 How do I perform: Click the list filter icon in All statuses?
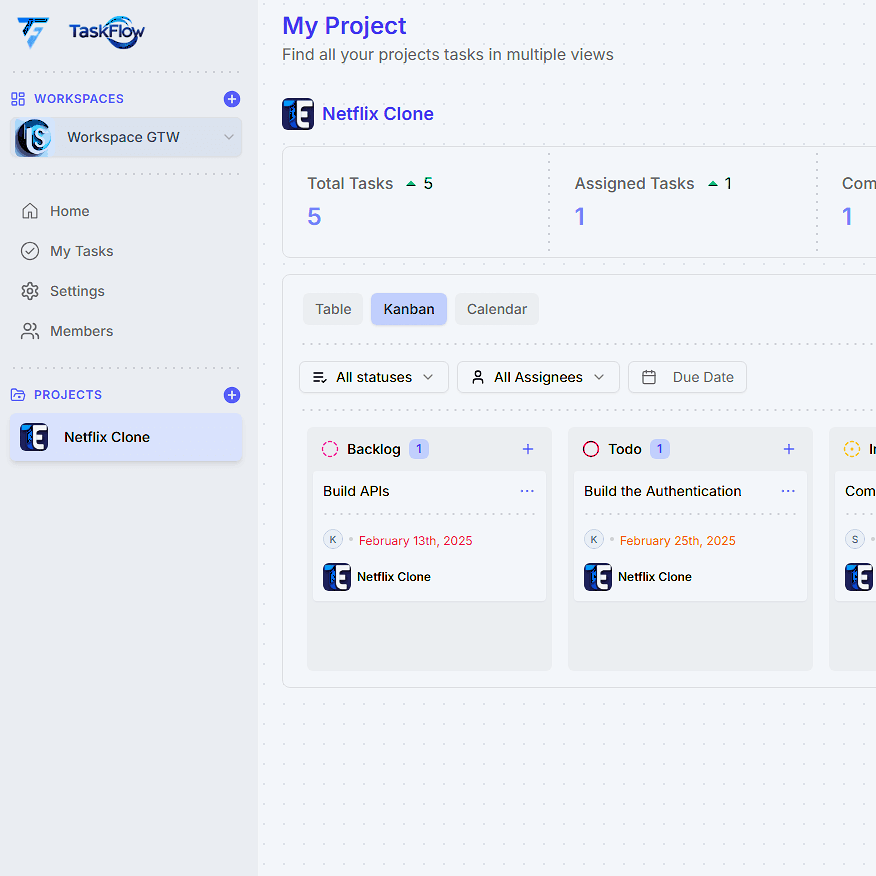click(x=320, y=378)
